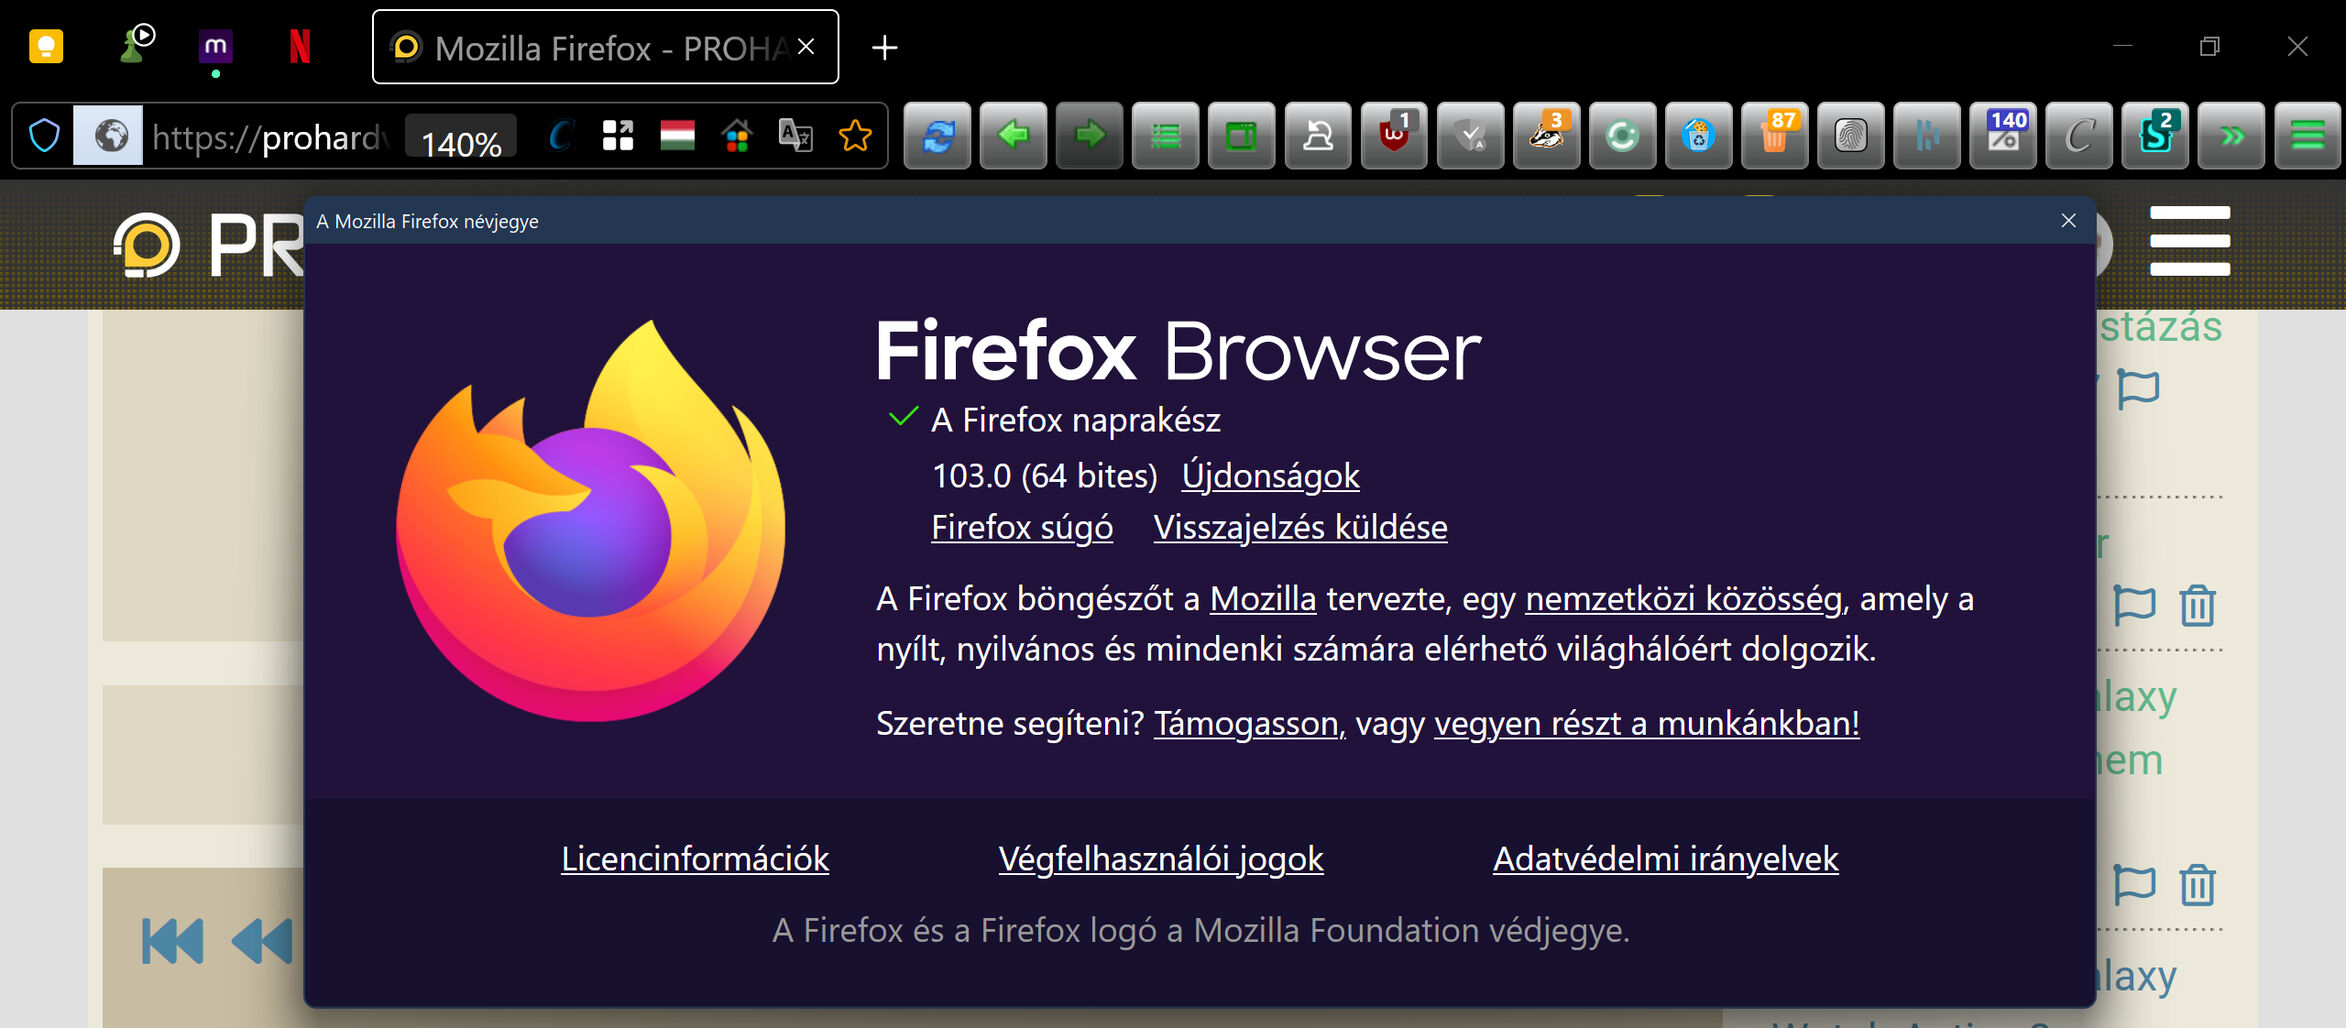The height and width of the screenshot is (1028, 2346).
Task: Open a new tab with plus button
Action: 884,47
